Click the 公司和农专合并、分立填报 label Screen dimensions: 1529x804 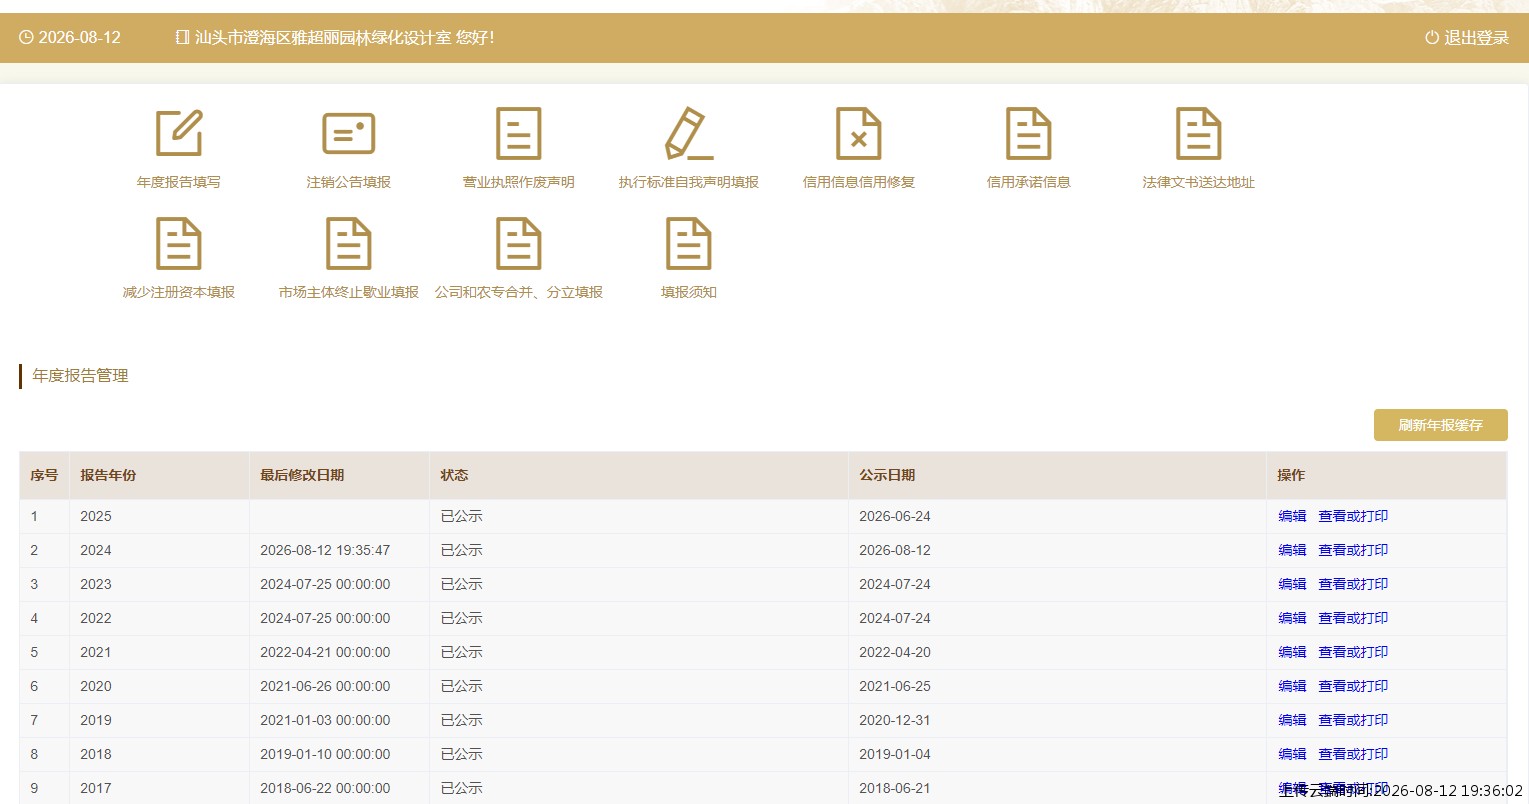519,292
